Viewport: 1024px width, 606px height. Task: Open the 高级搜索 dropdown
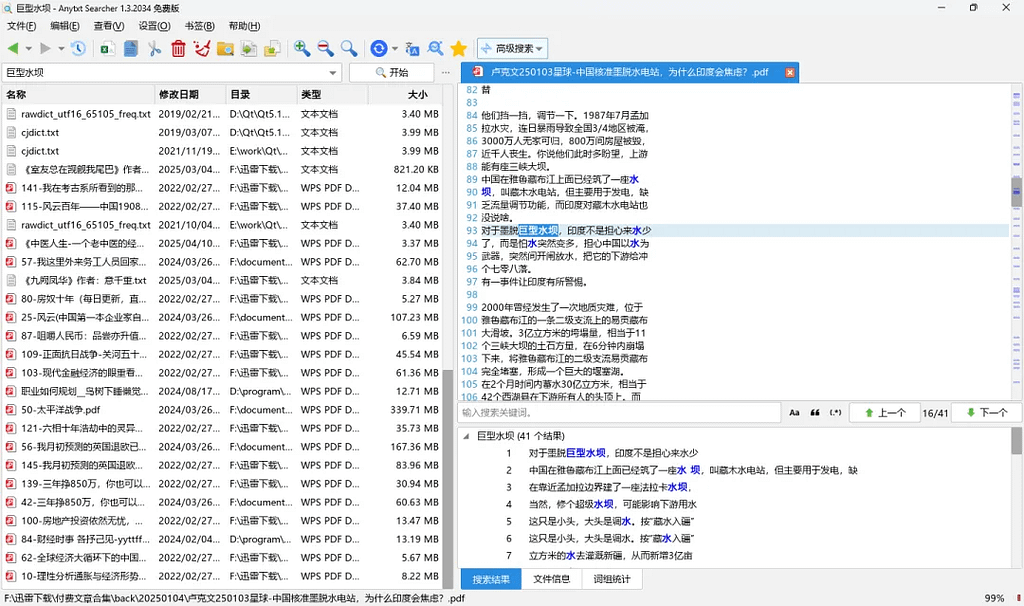[x=512, y=48]
